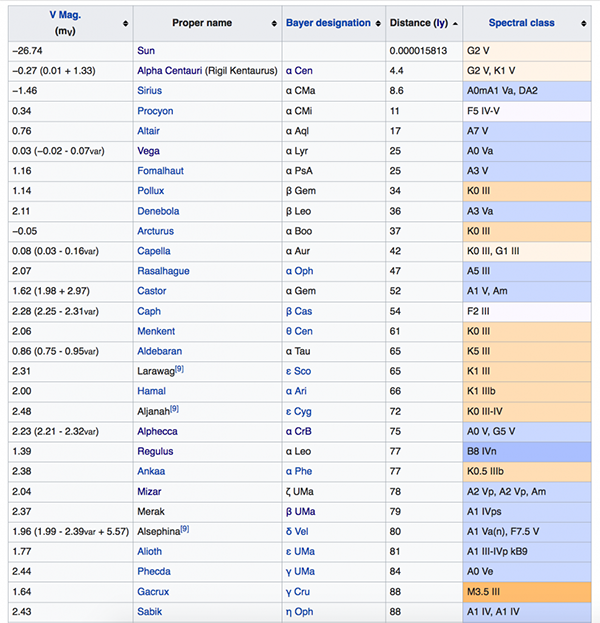Viewport: 600px width, 623px height.
Task: Click the 'ly' link in Distance header
Action: click(439, 23)
